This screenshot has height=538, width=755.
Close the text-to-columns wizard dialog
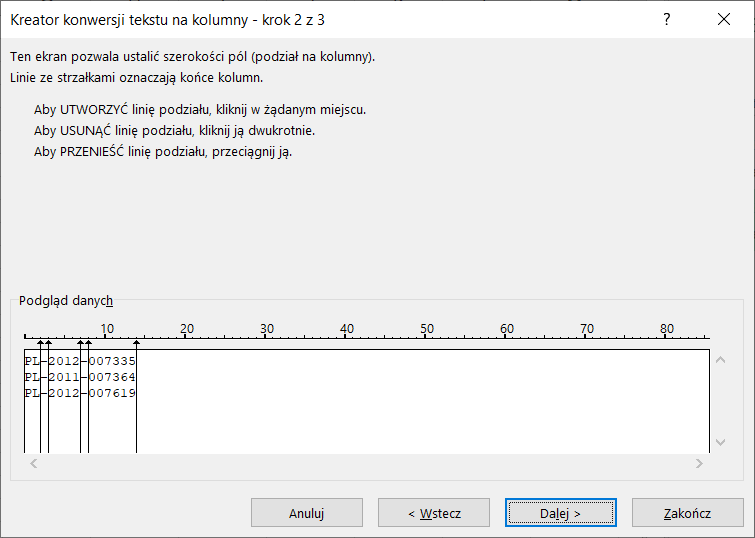pyautogui.click(x=723, y=19)
